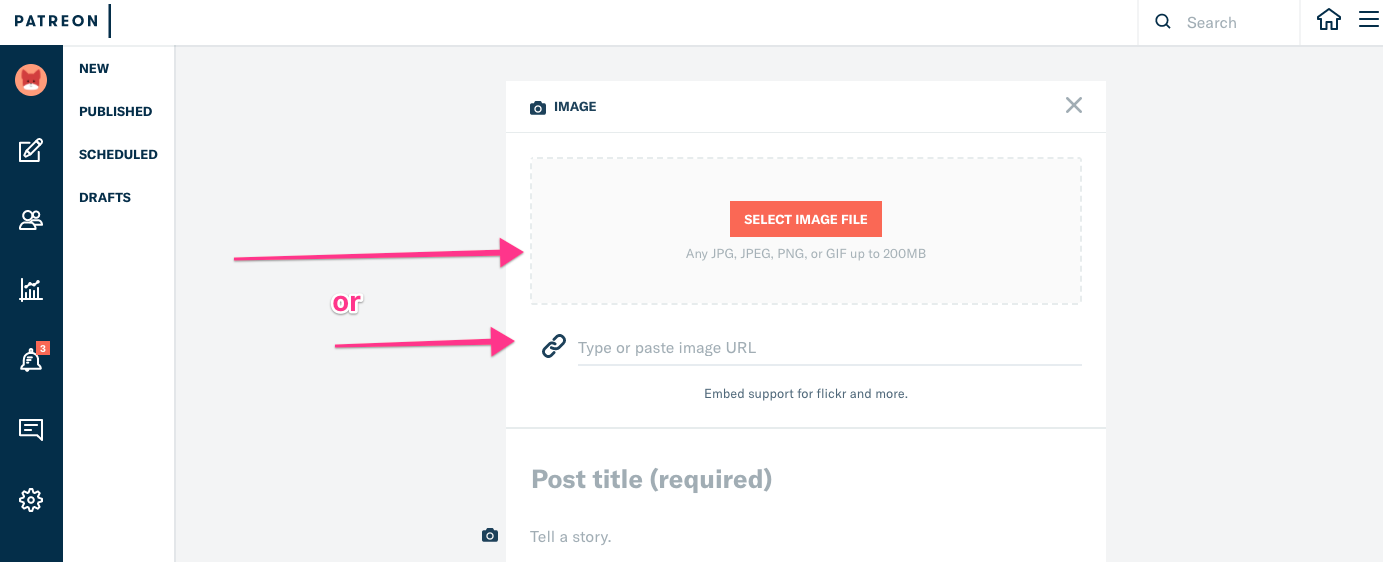Open the PUBLISHED posts list
The width and height of the screenshot is (1383, 562).
pyautogui.click(x=115, y=112)
